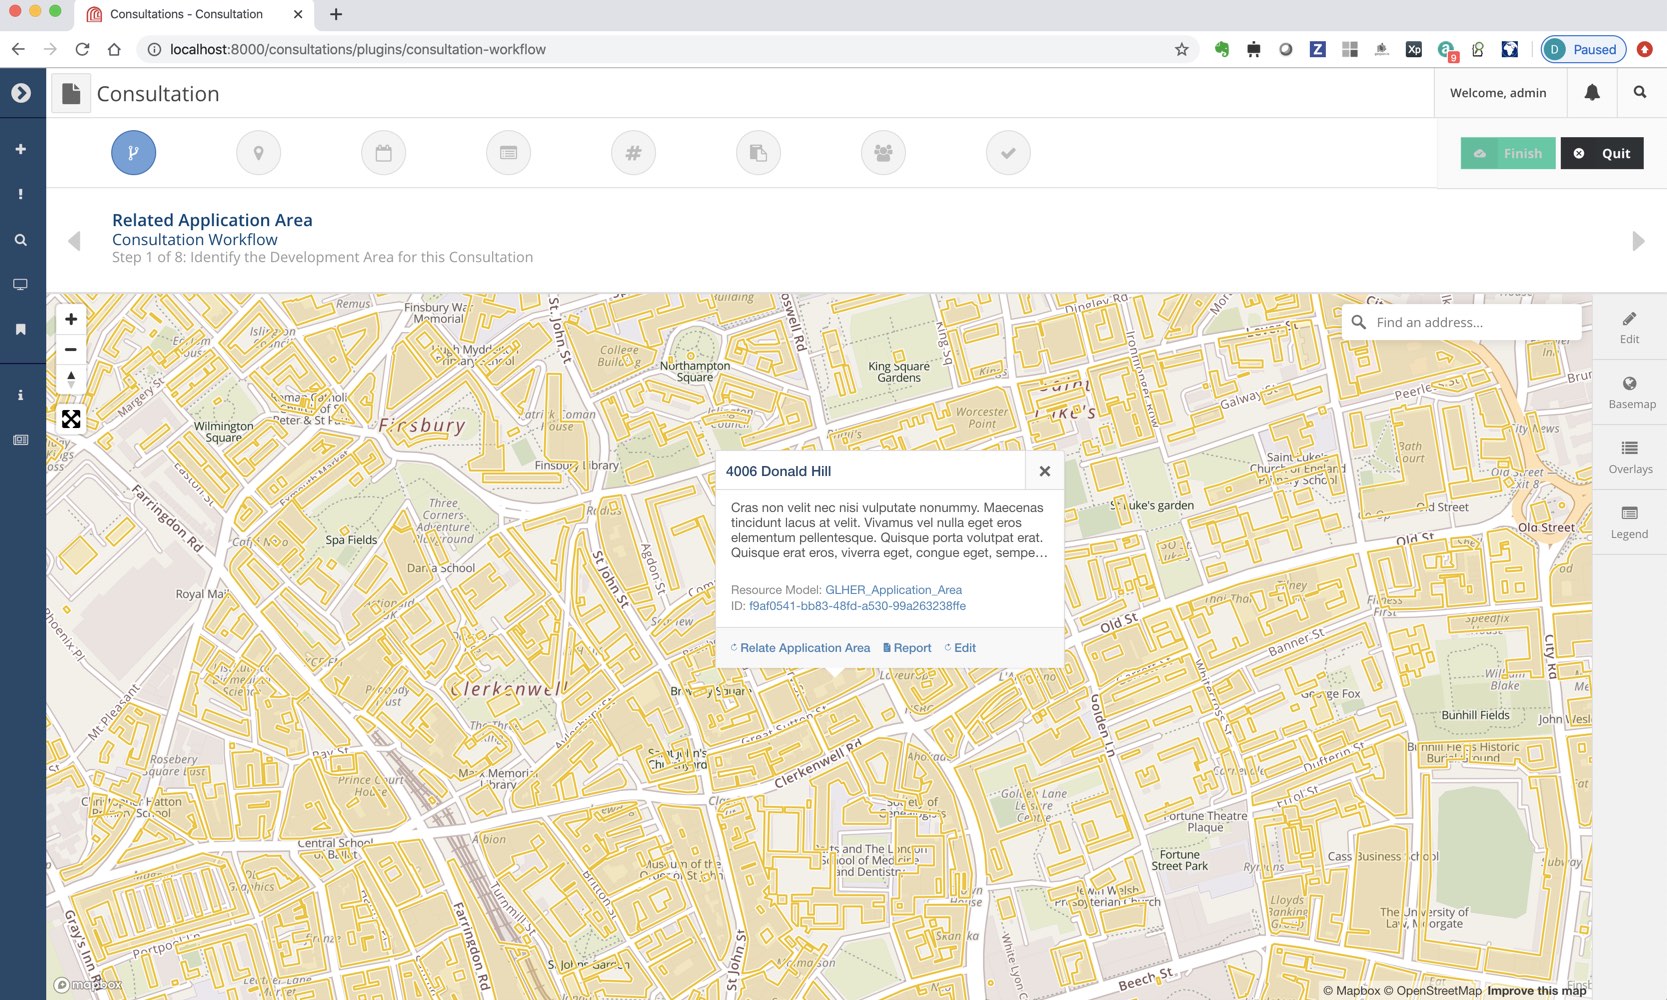Select the location pin workflow step
Screen dimensions: 1667x1000
coord(258,152)
